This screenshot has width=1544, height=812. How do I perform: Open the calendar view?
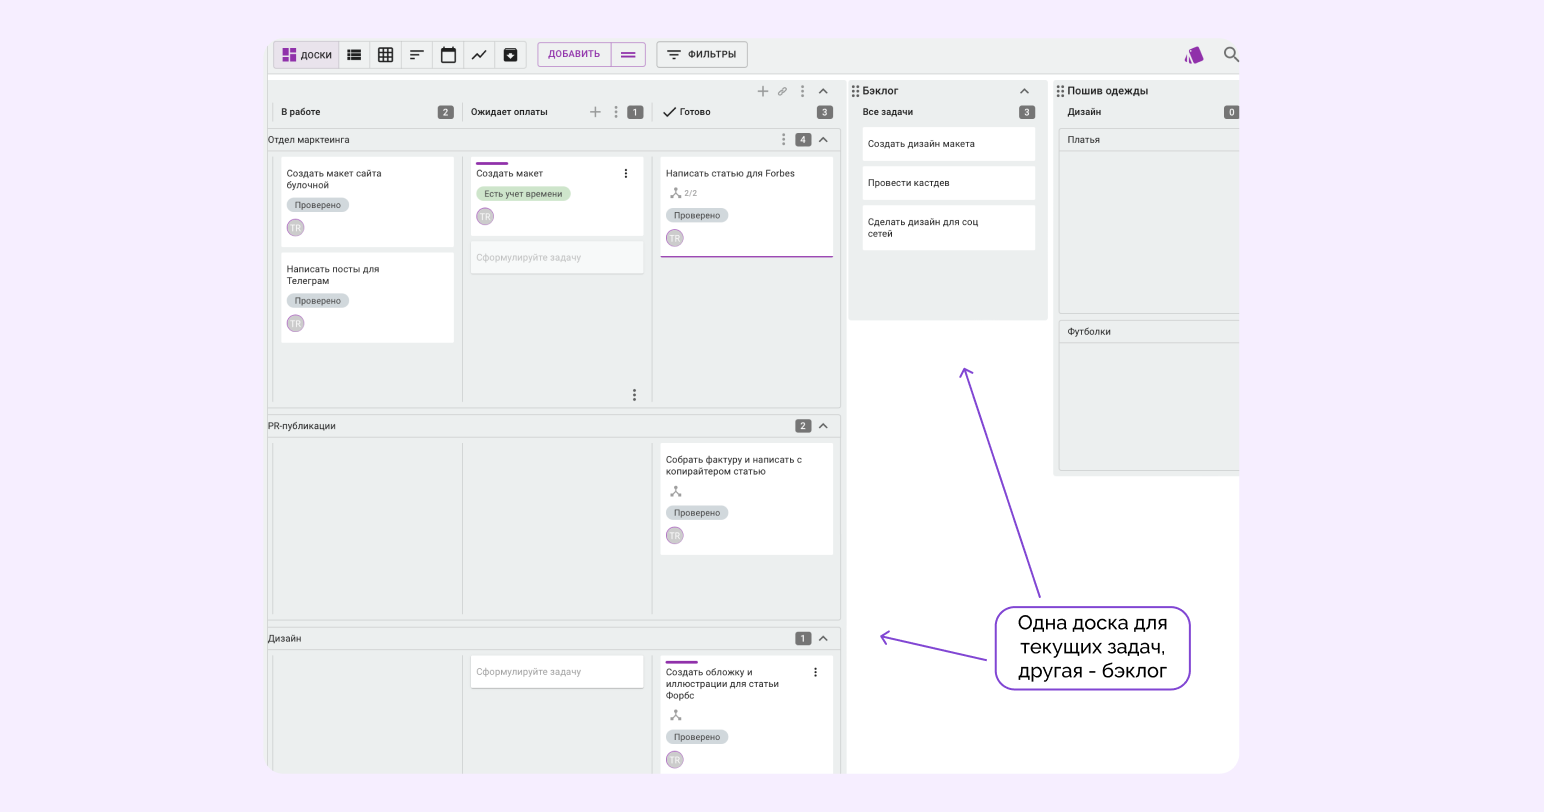(448, 55)
